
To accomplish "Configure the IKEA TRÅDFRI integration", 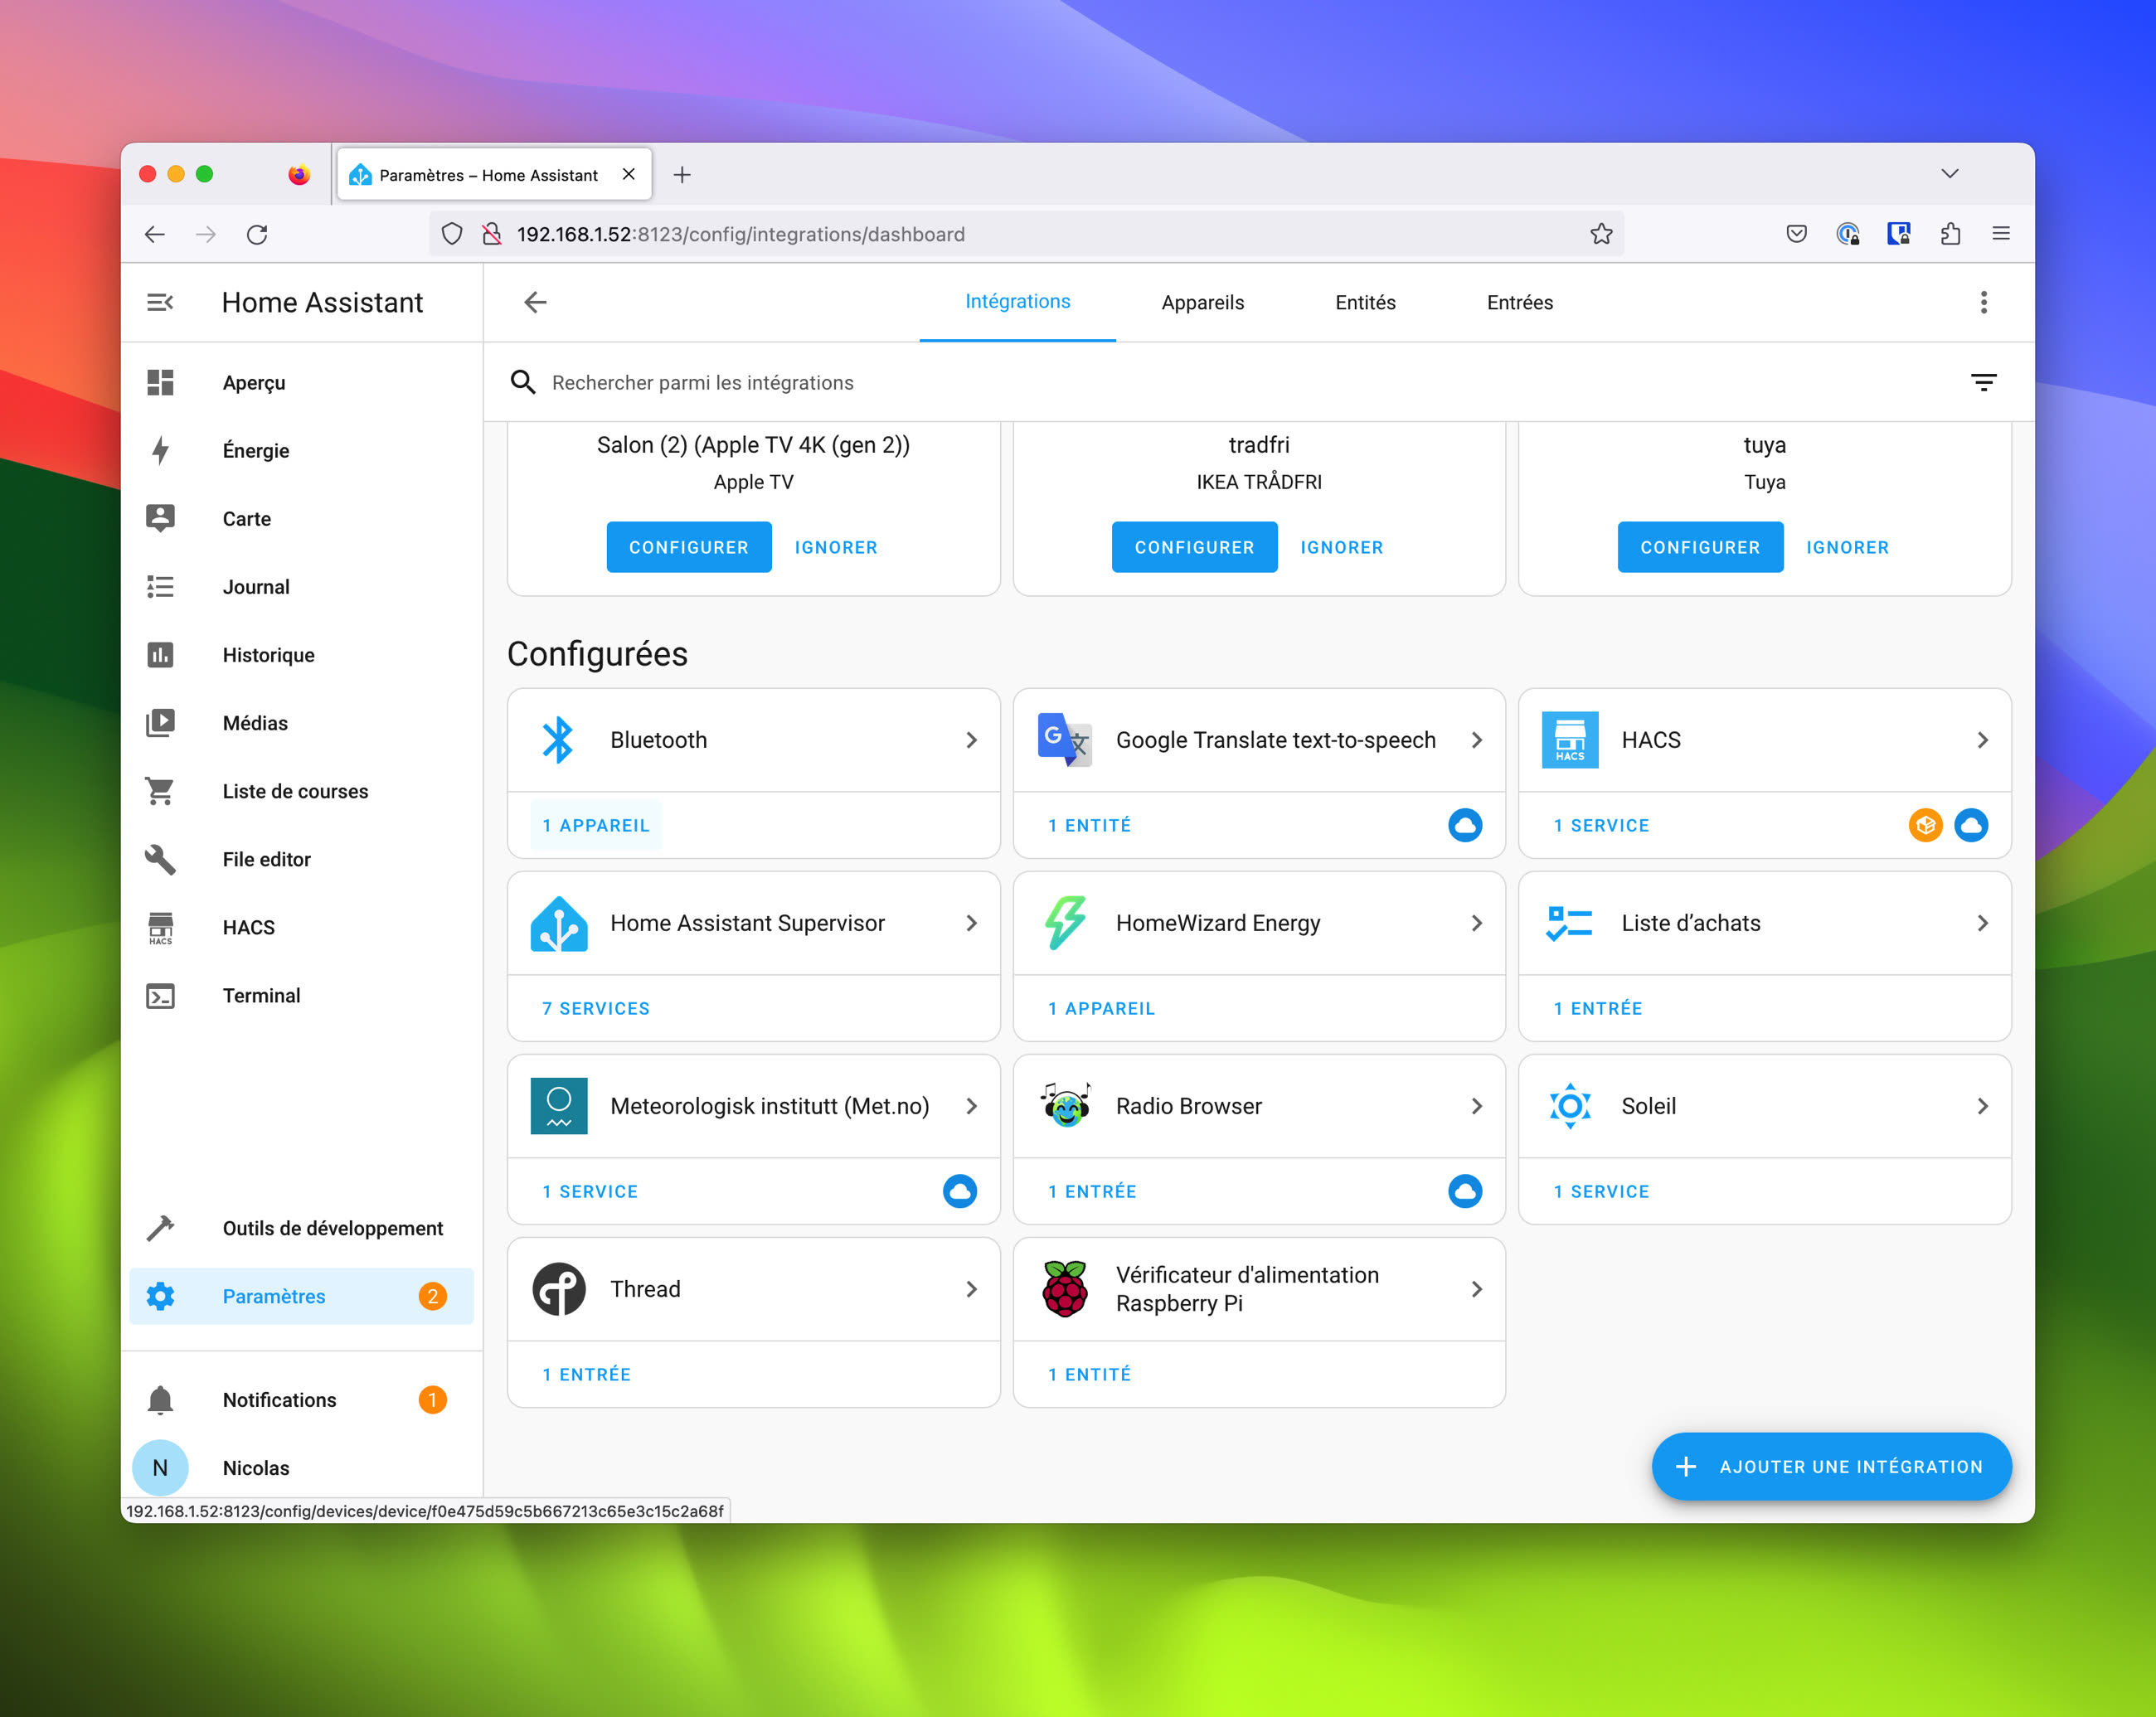I will click(1193, 547).
